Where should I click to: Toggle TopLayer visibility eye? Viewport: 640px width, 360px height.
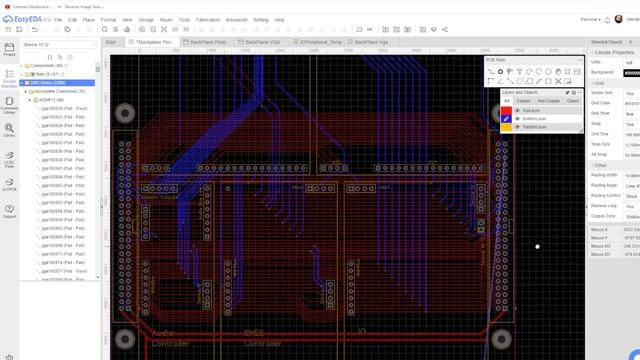point(517,111)
